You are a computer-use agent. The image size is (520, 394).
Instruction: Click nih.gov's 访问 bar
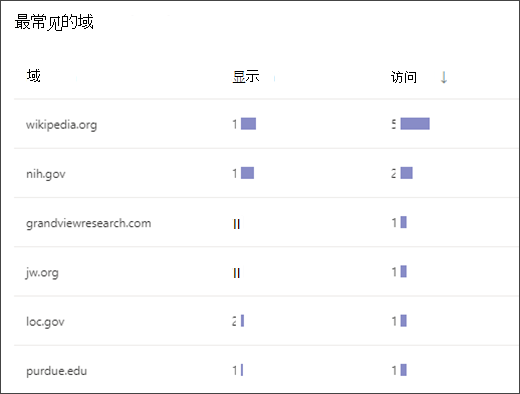point(407,173)
